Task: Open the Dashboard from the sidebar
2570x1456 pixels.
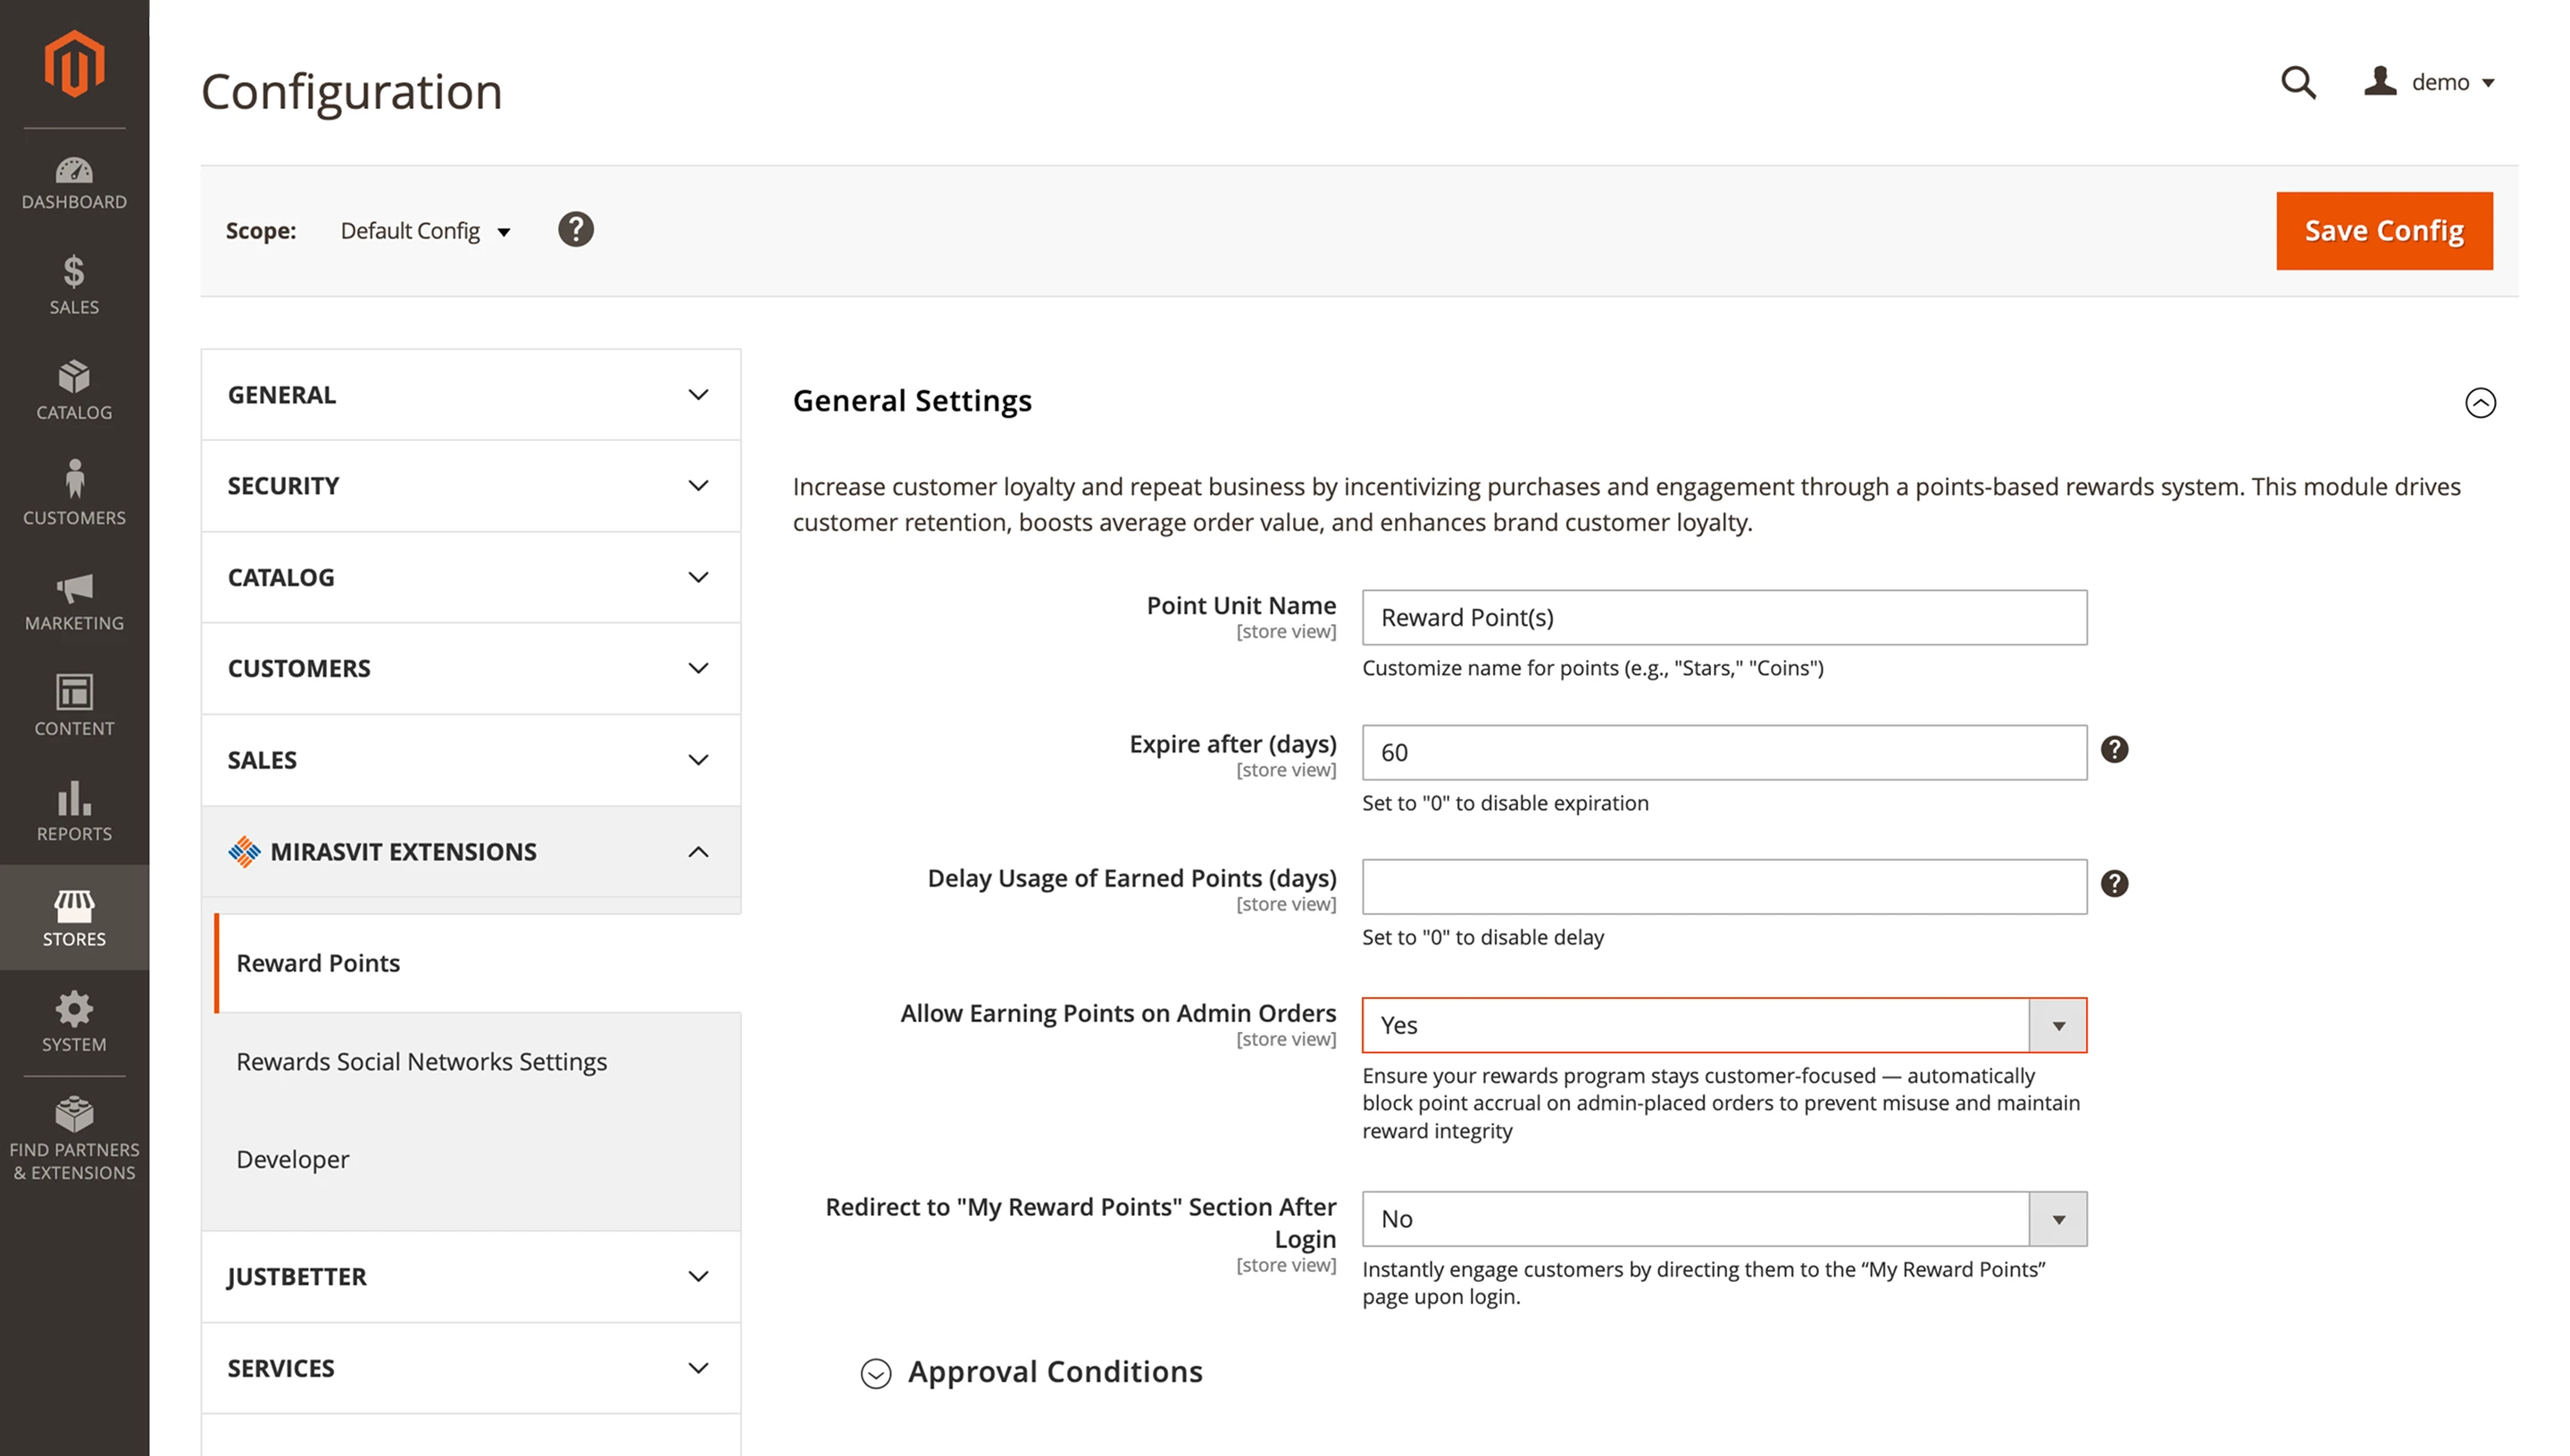Action: click(74, 183)
